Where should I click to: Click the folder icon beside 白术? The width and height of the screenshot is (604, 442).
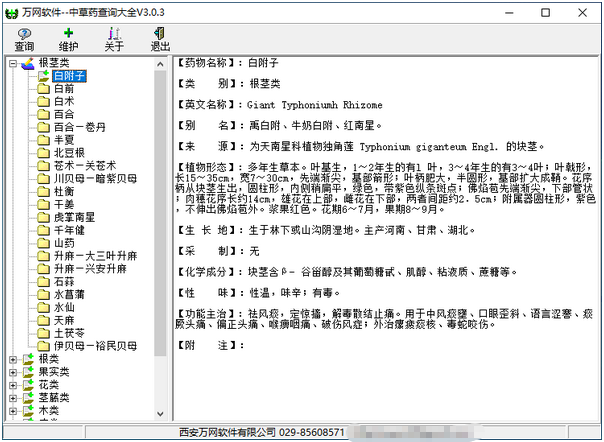tap(43, 101)
